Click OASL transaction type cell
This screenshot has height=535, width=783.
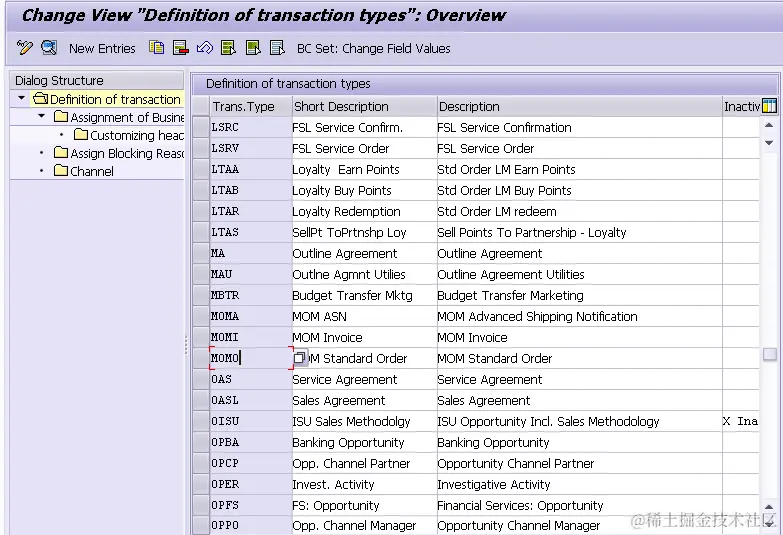pos(251,400)
